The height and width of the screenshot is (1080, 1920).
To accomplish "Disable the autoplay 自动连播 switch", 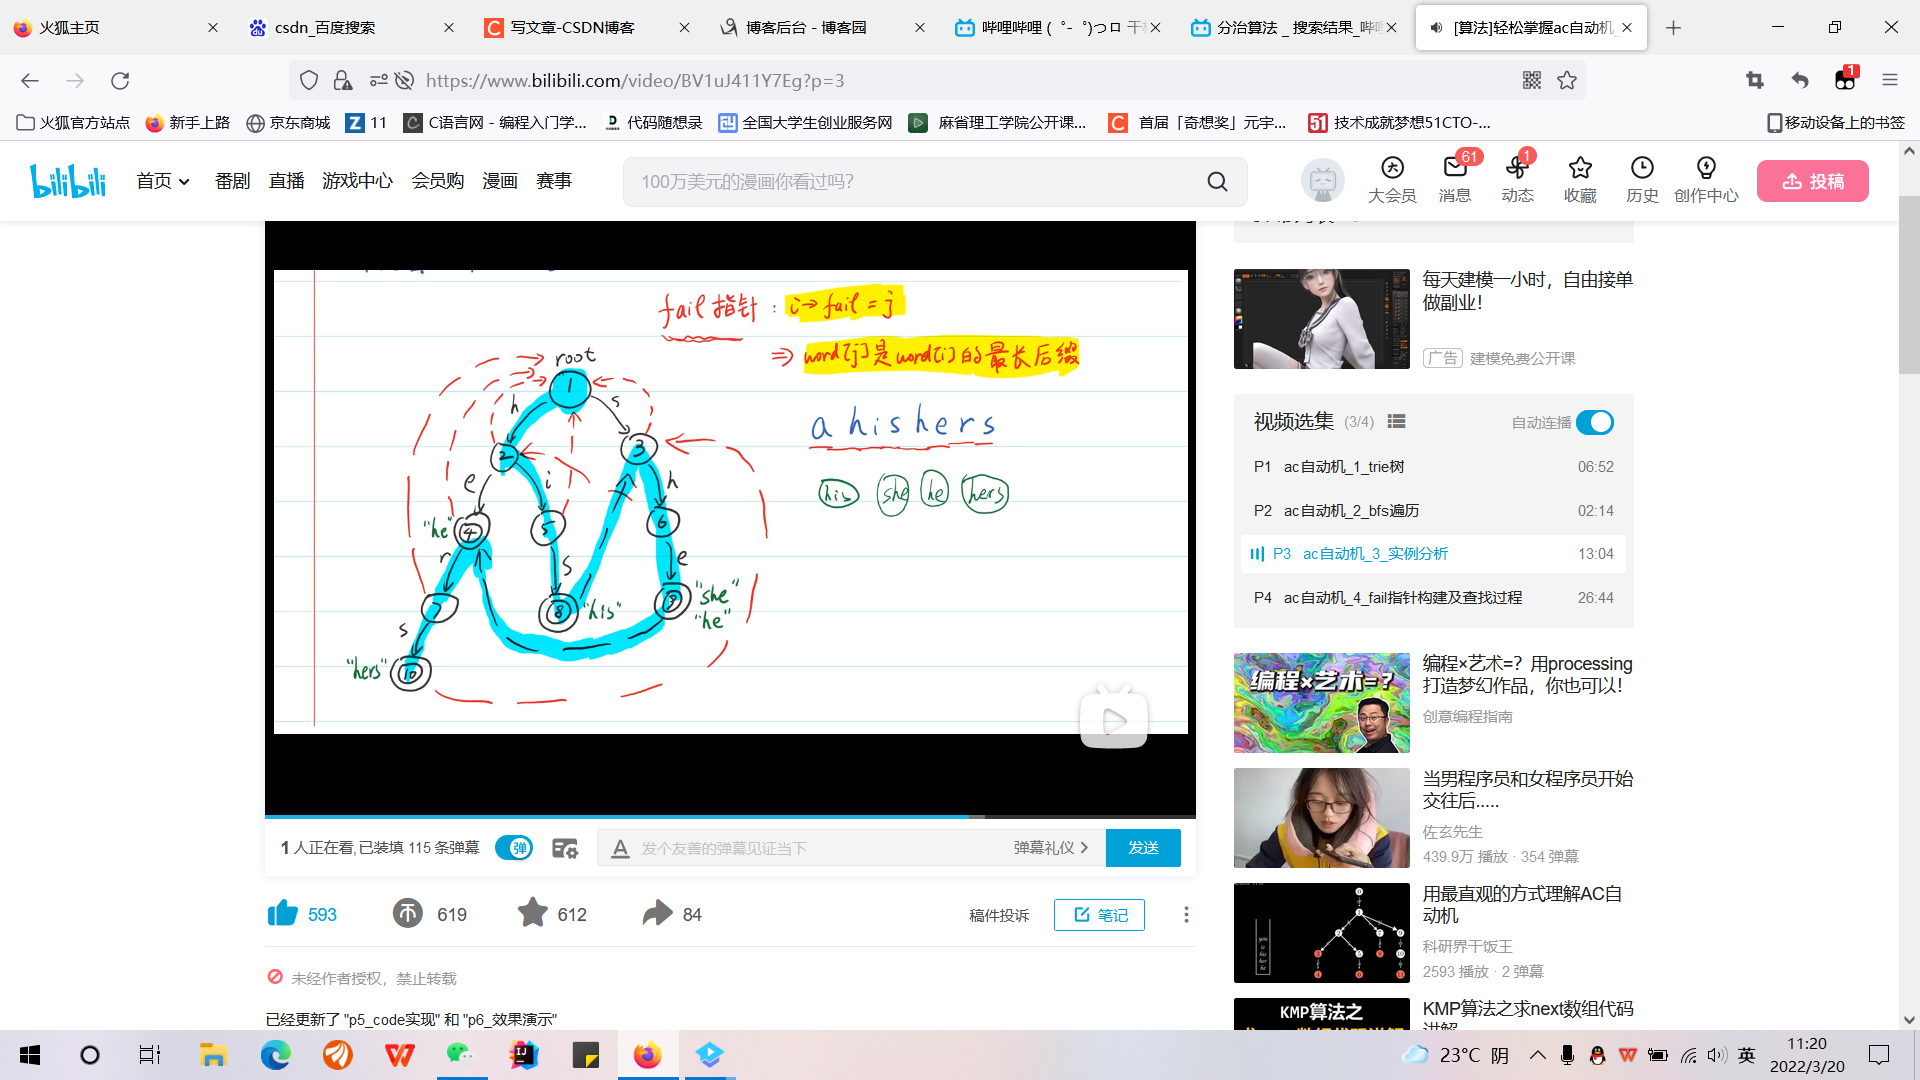I will [1595, 423].
